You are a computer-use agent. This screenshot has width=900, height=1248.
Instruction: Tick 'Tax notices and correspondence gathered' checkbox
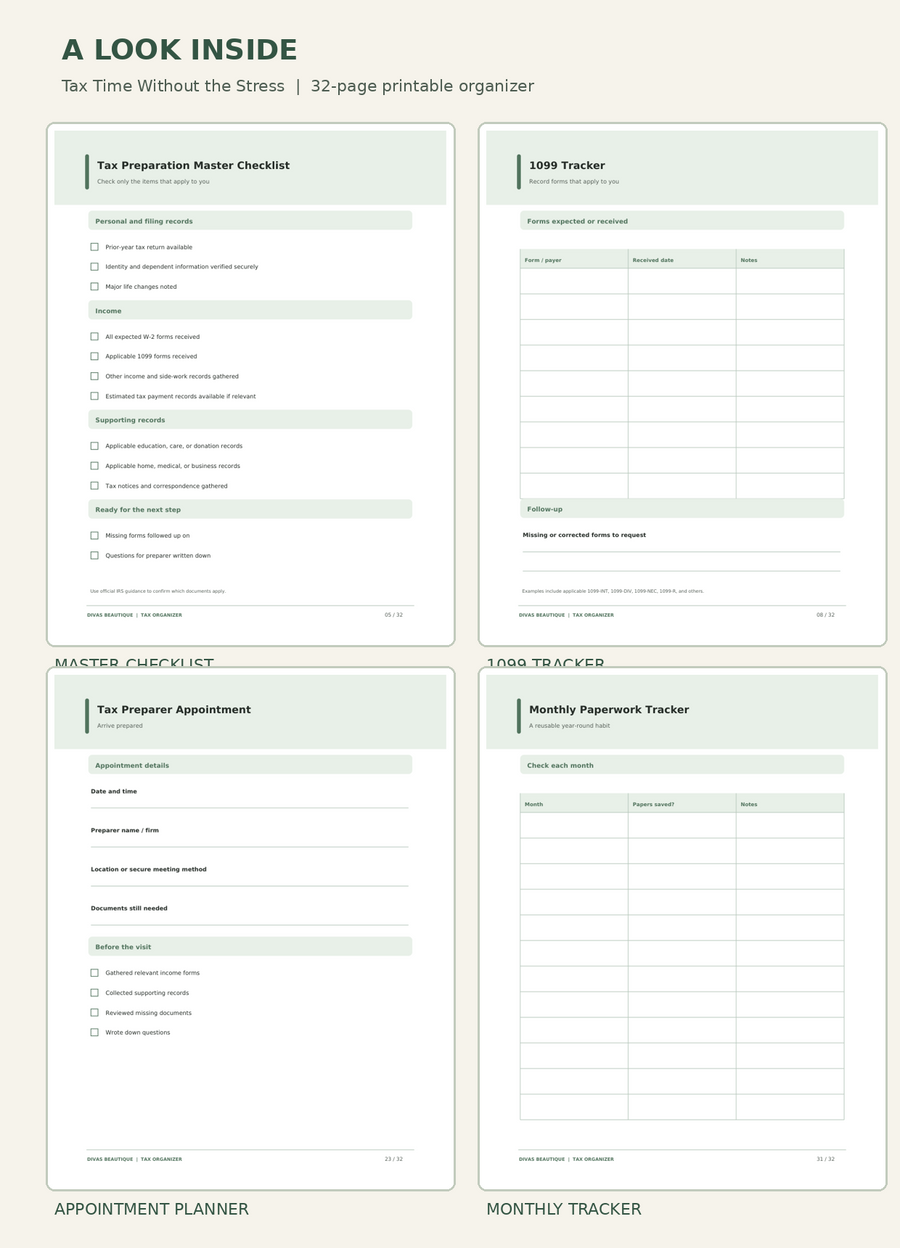[94, 486]
